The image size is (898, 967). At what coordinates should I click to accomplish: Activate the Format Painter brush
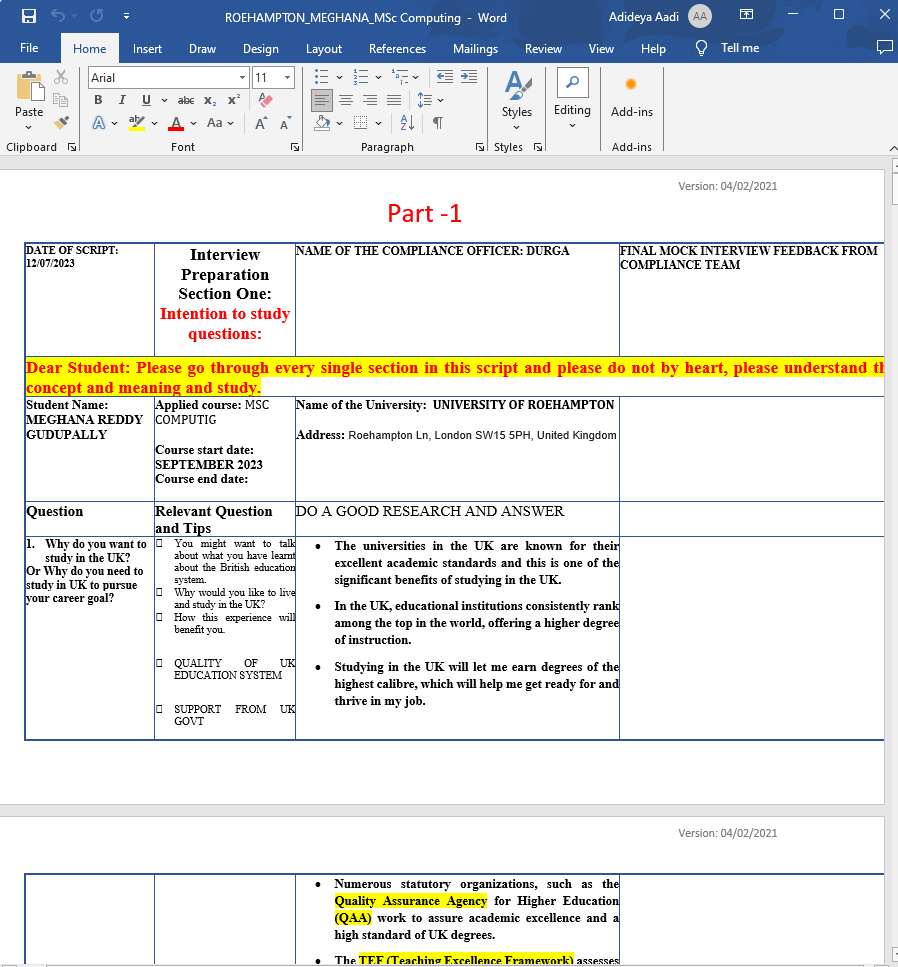(60, 123)
